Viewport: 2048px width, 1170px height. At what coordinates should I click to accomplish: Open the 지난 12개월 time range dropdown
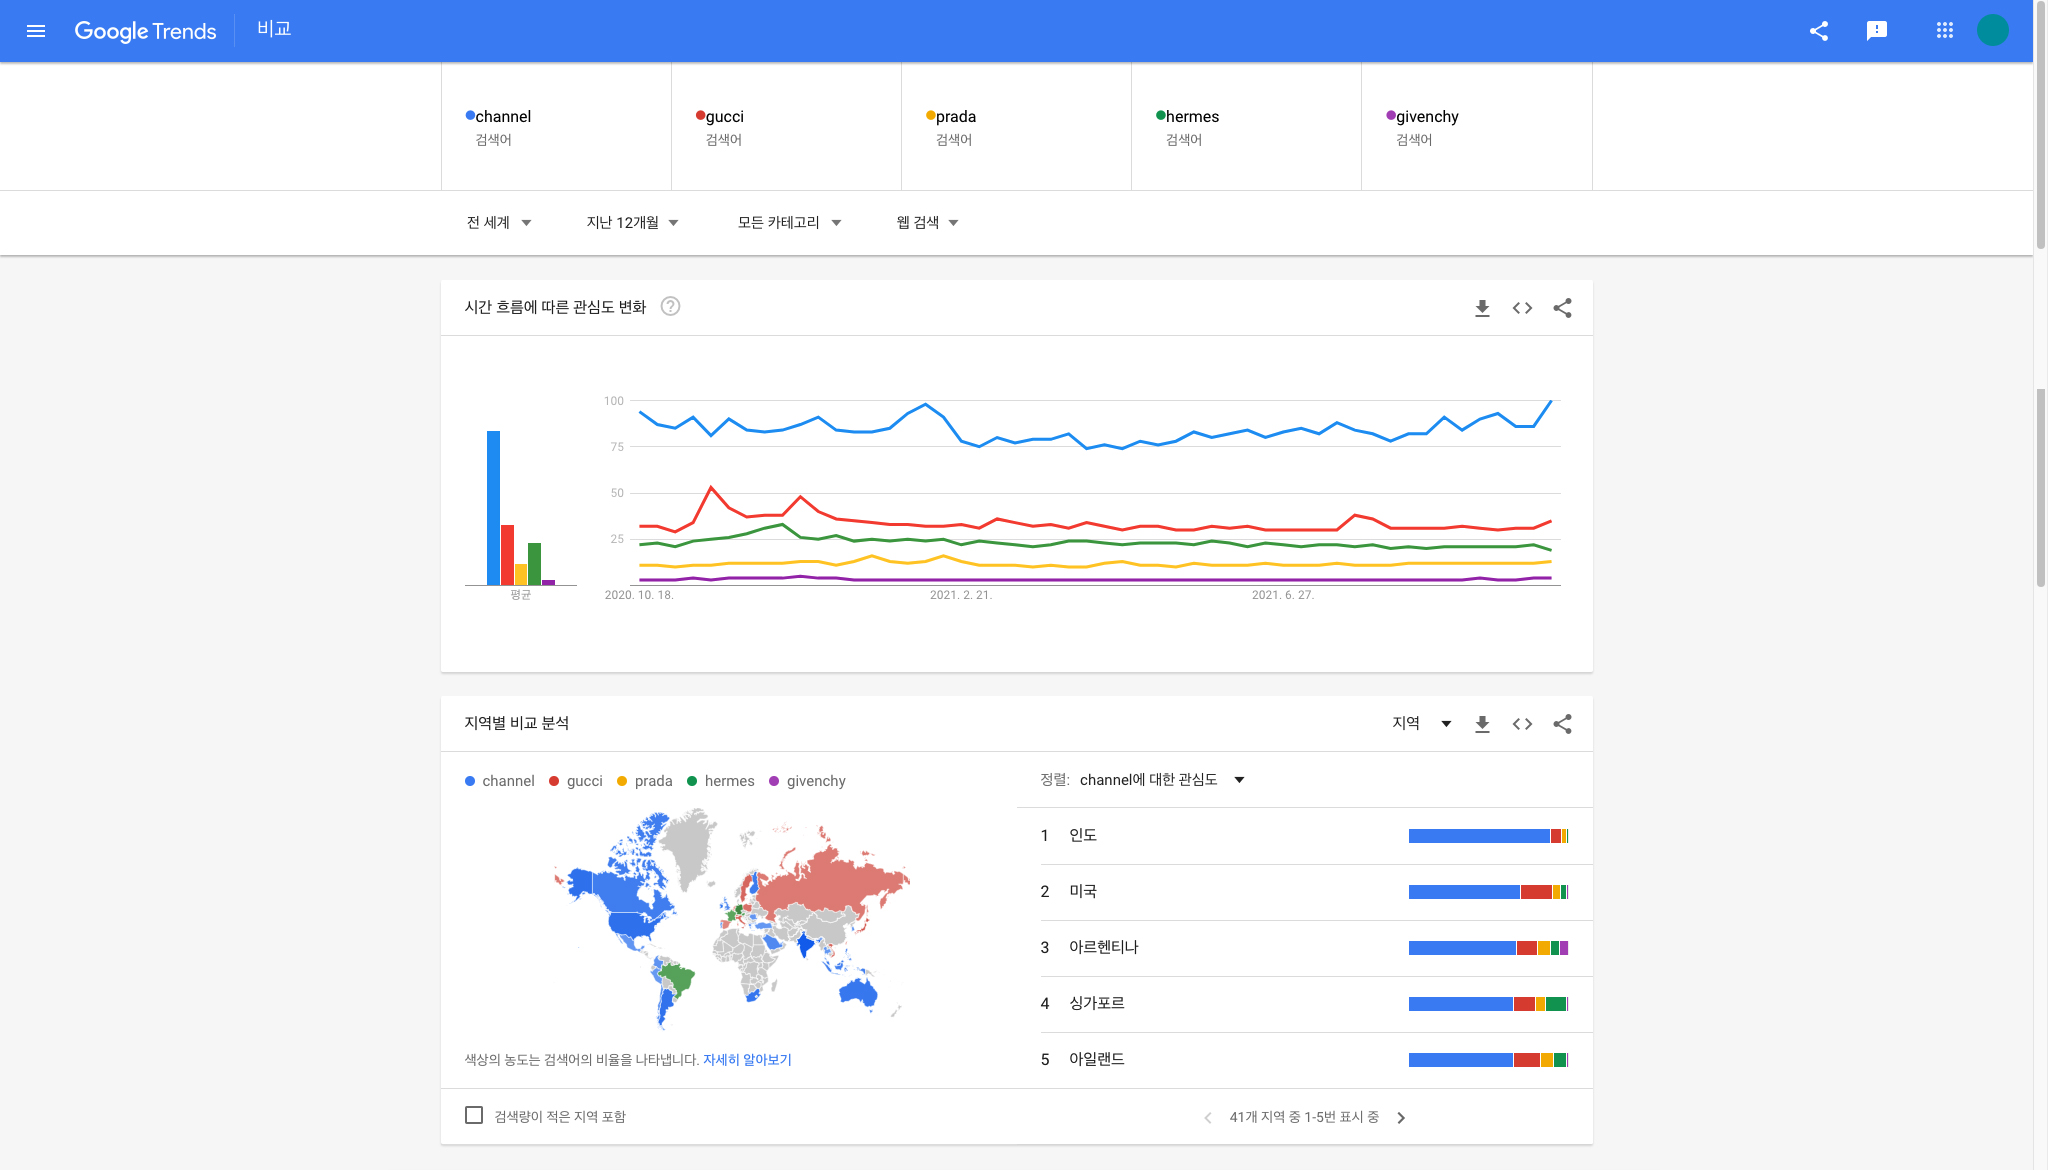tap(633, 223)
